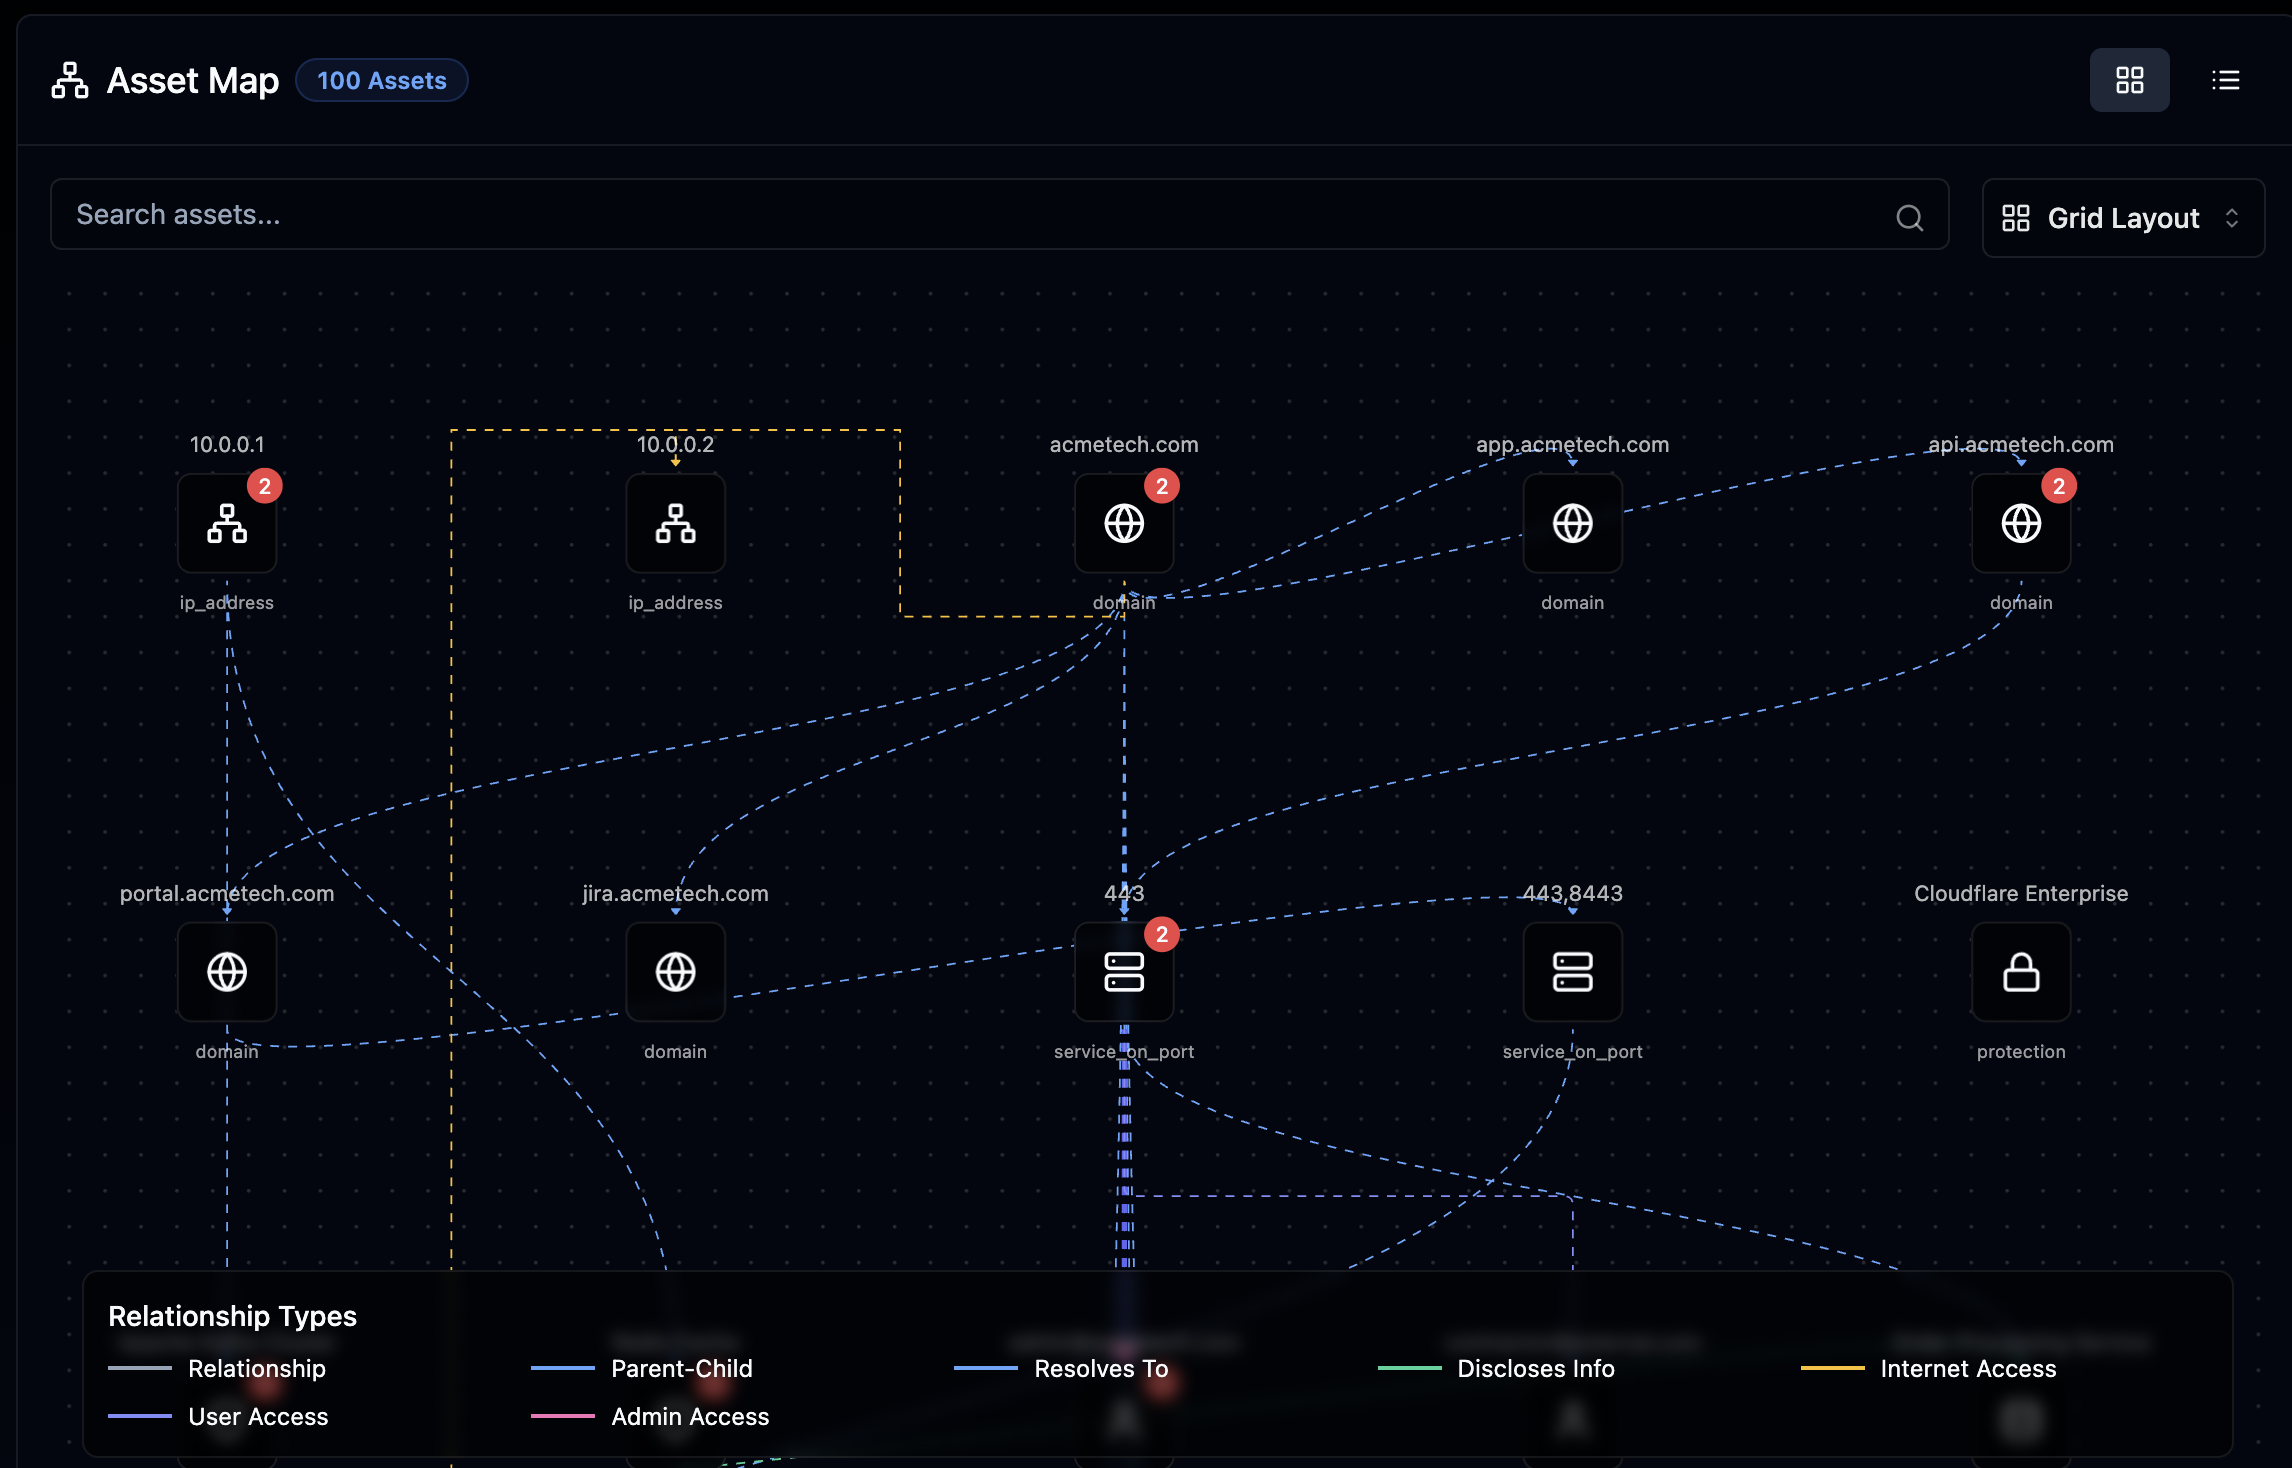Click the Asset Map header icon
This screenshot has height=1468, width=2292.
coord(68,80)
